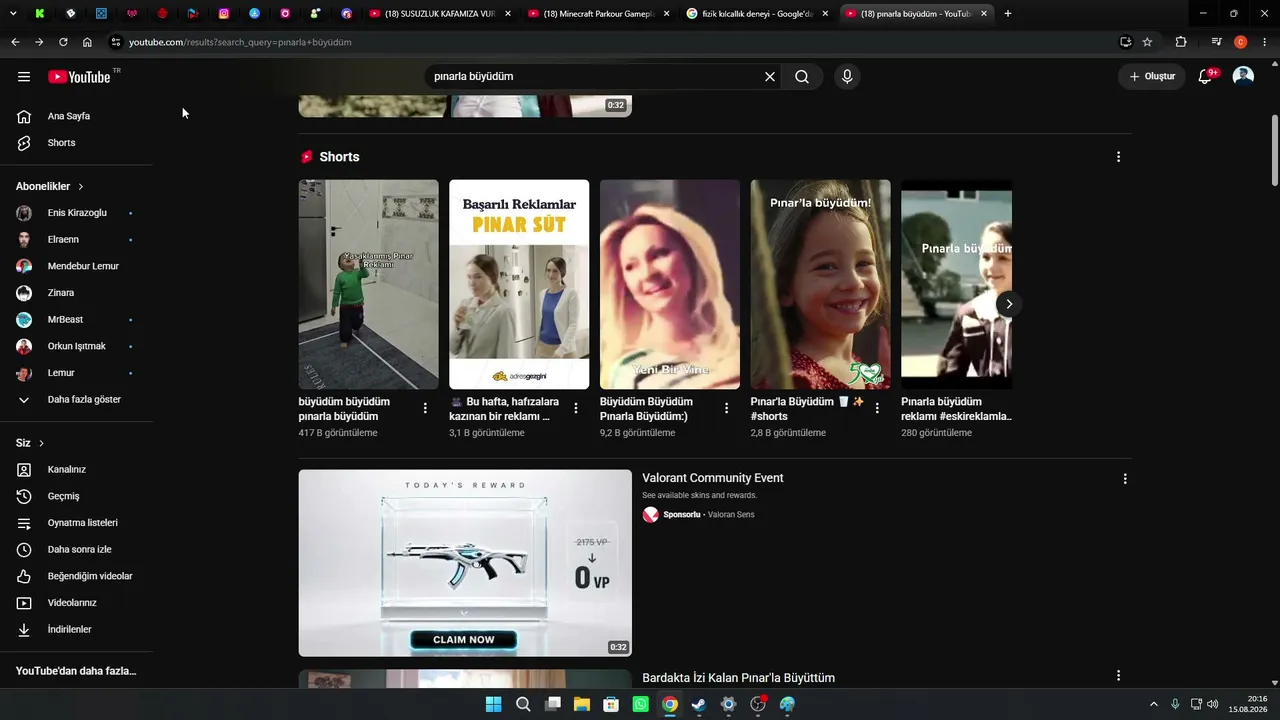
Task: Open options for 'büyüdüm büyüdüm pınarla büyüdüm' short
Action: click(425, 408)
